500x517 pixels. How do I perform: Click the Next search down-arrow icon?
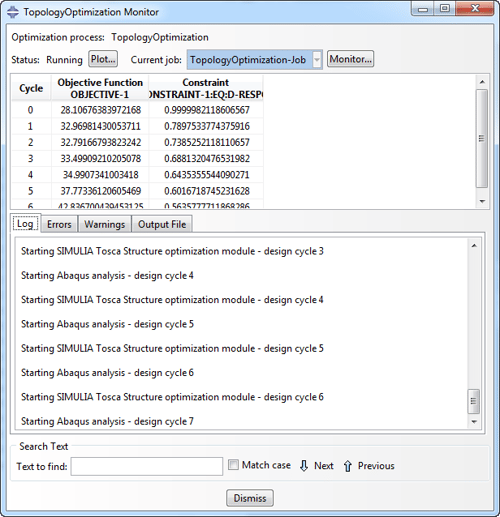tap(304, 466)
